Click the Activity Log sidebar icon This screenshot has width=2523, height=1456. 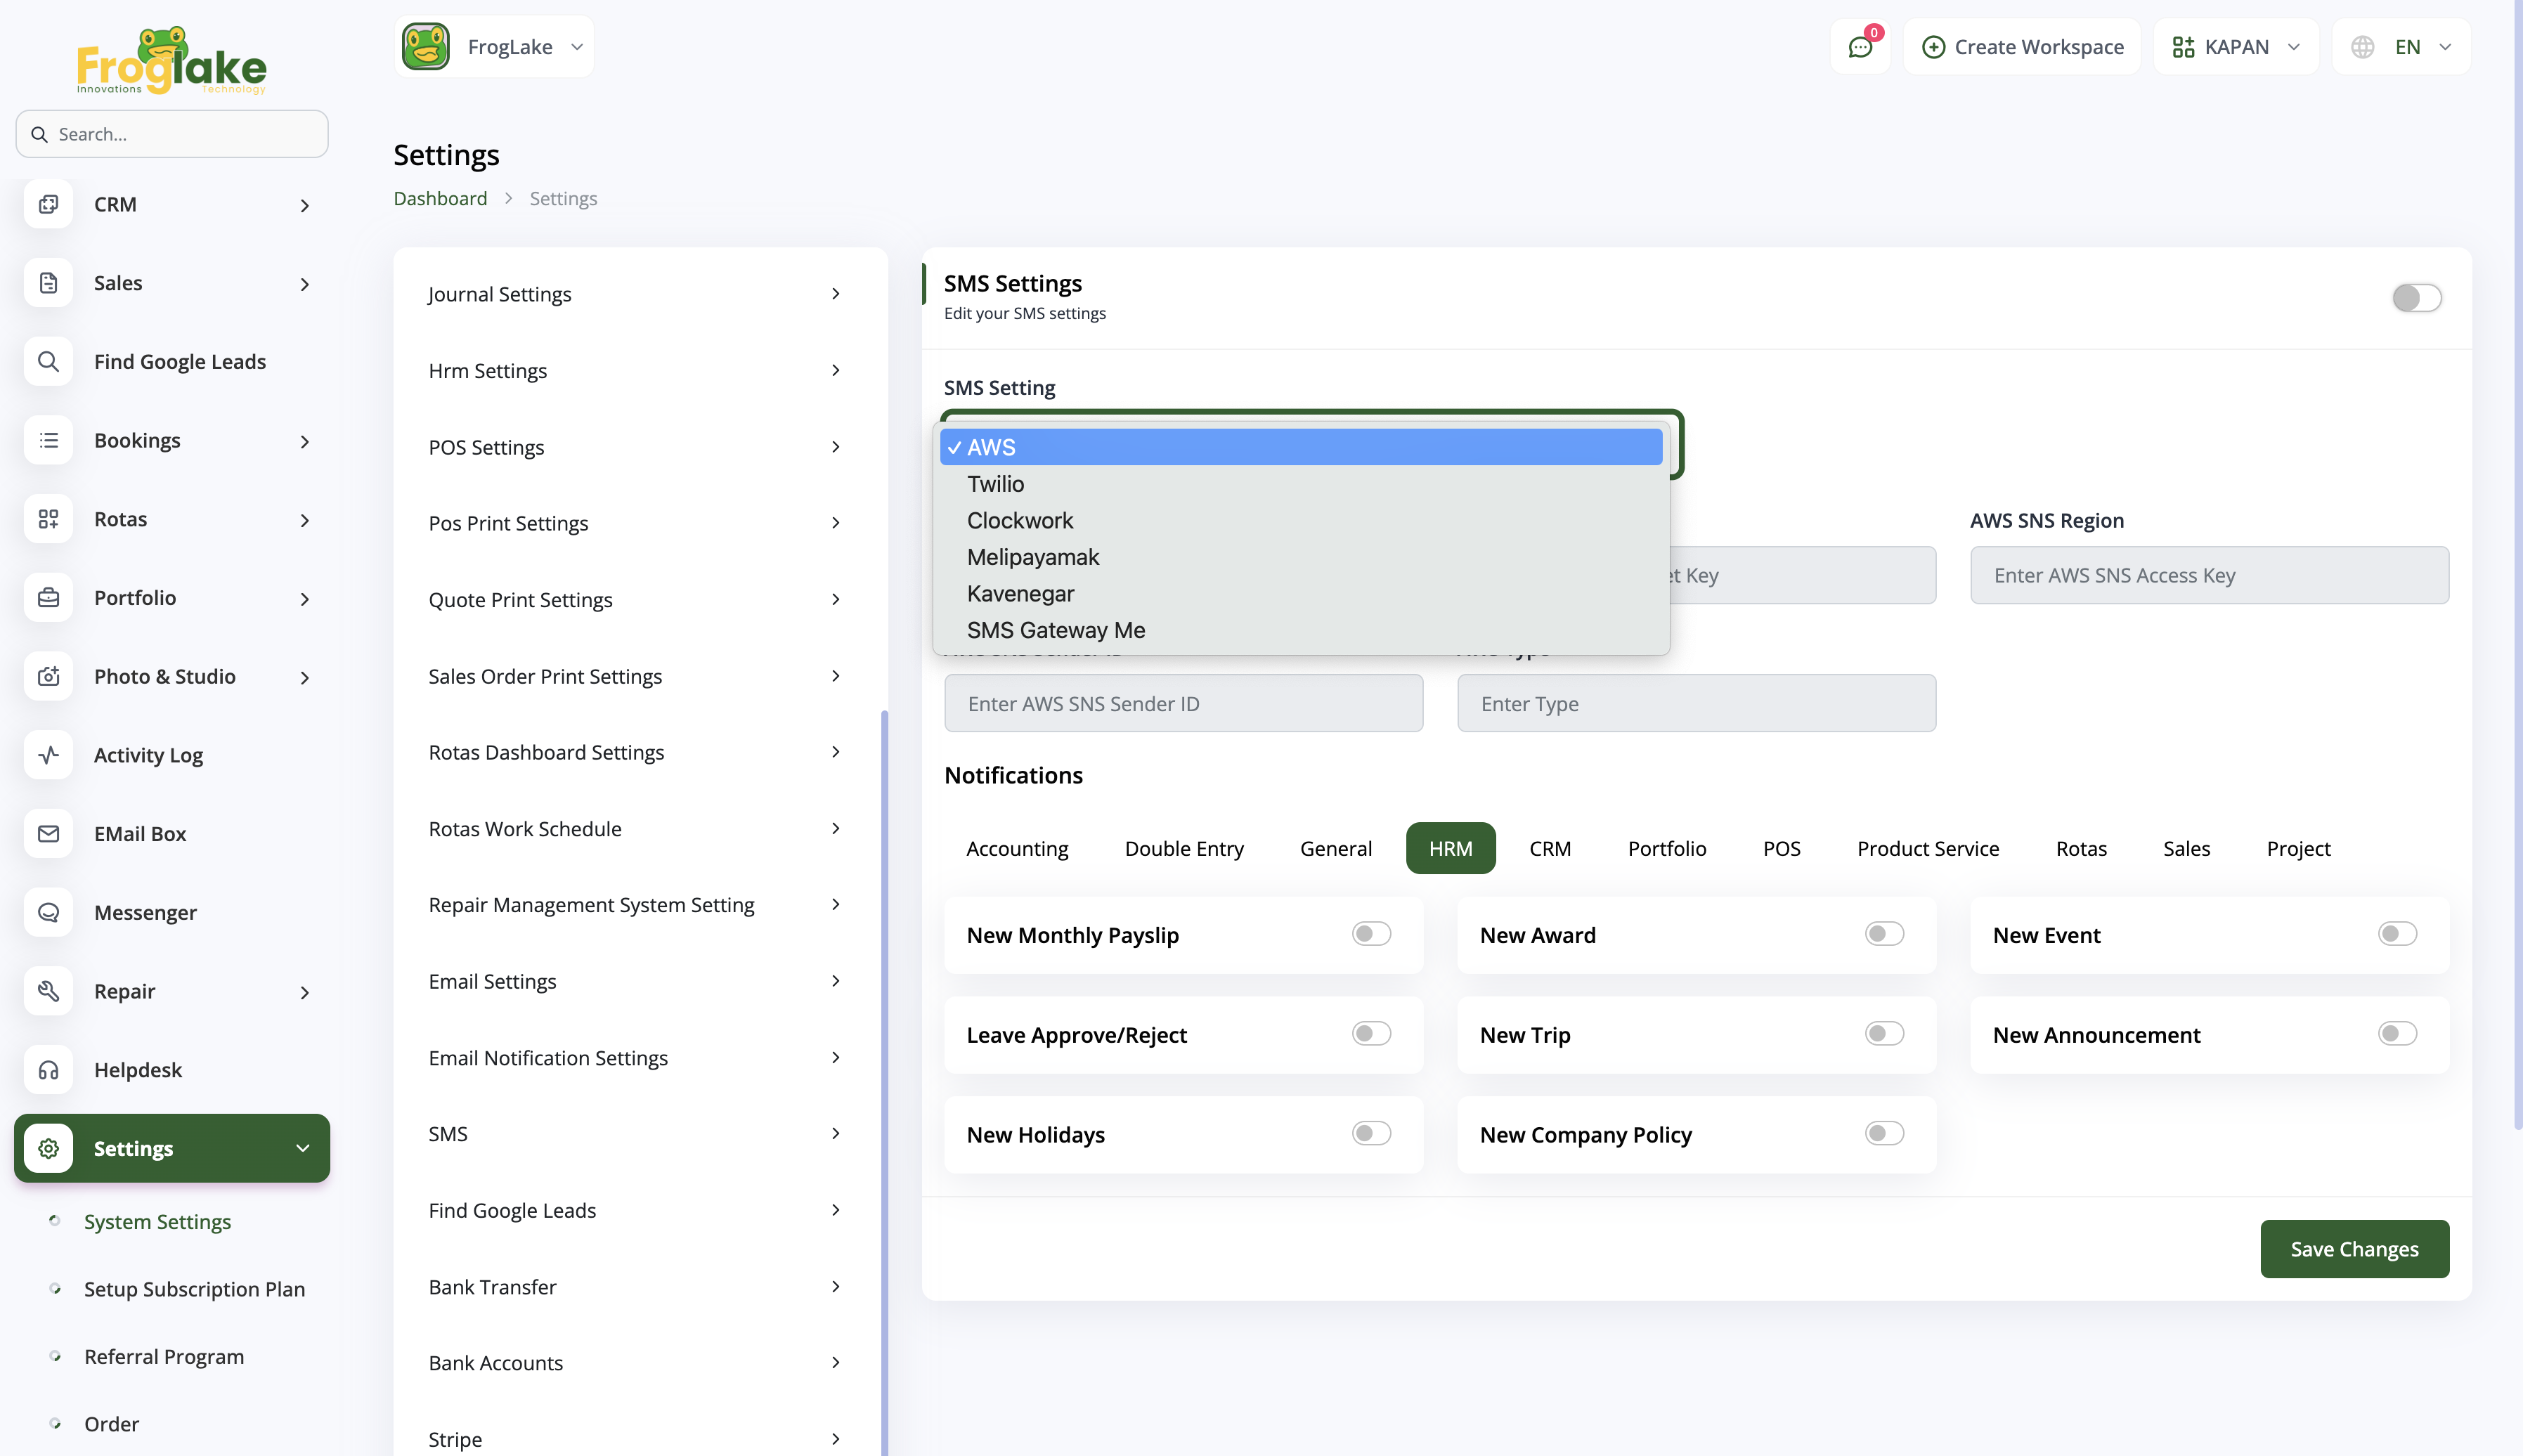pyautogui.click(x=48, y=755)
